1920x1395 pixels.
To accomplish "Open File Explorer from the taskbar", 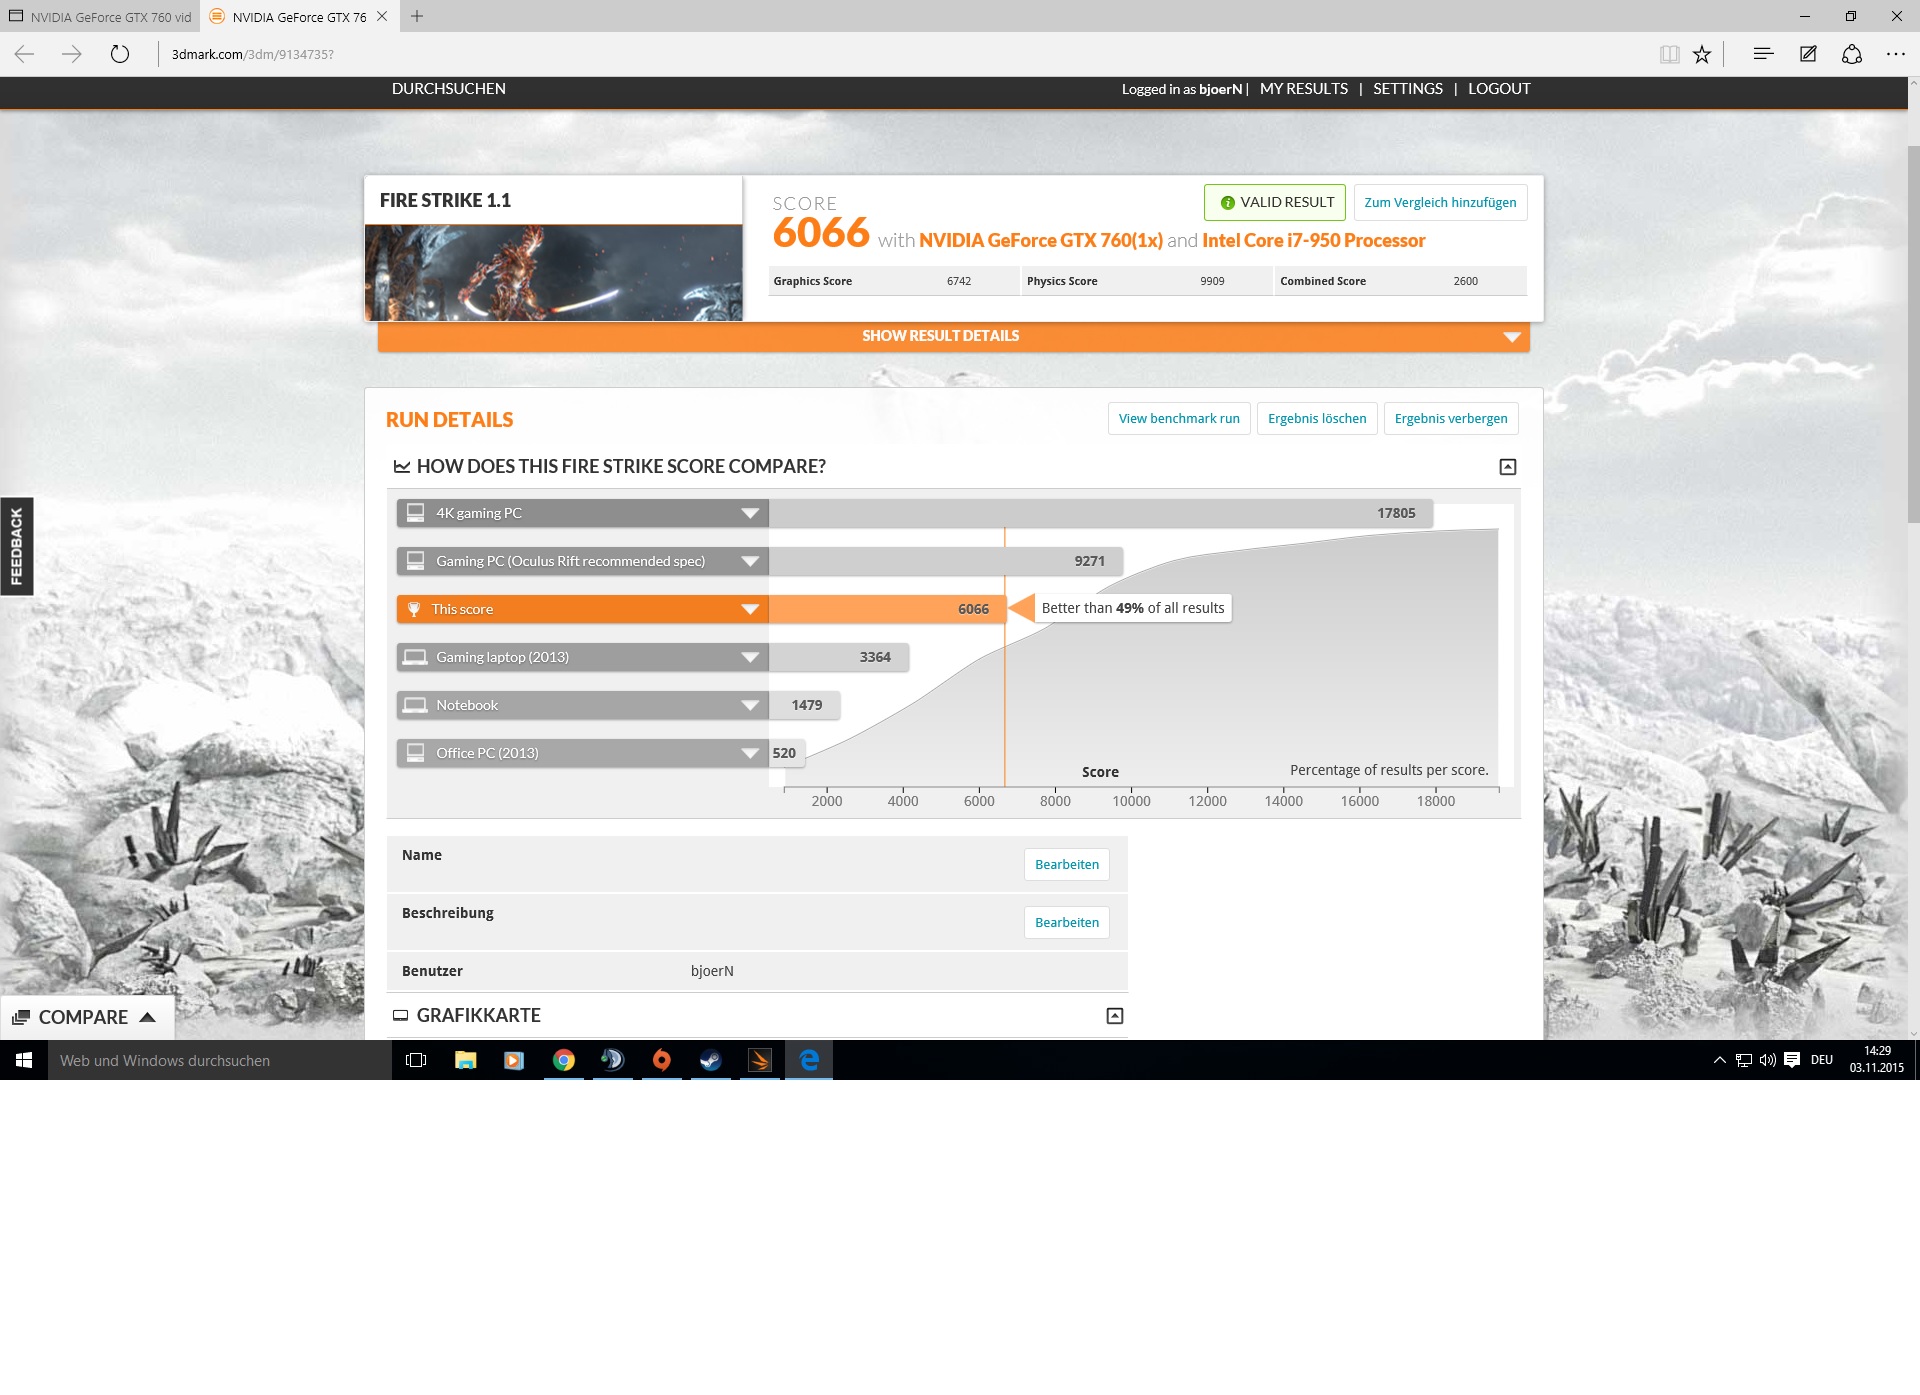I will click(466, 1060).
